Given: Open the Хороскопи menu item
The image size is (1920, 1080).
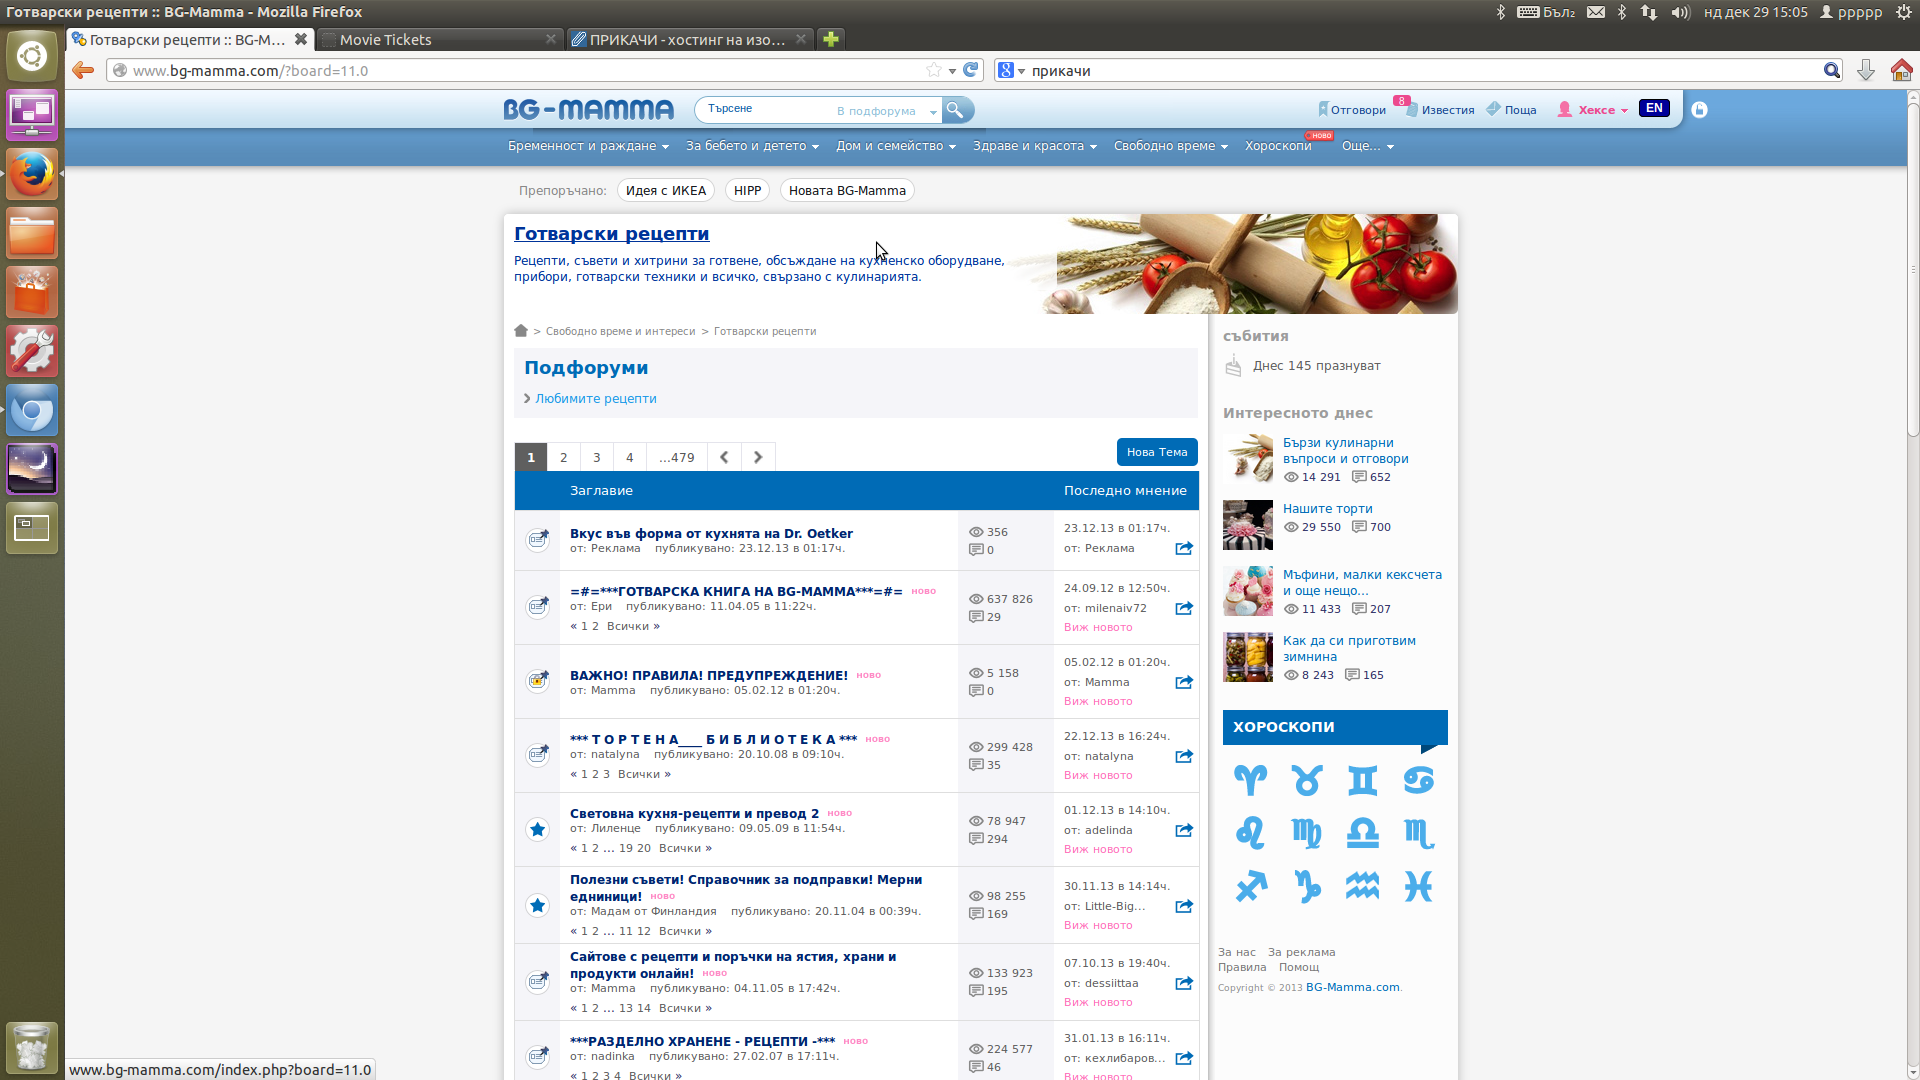Looking at the screenshot, I should (1277, 146).
